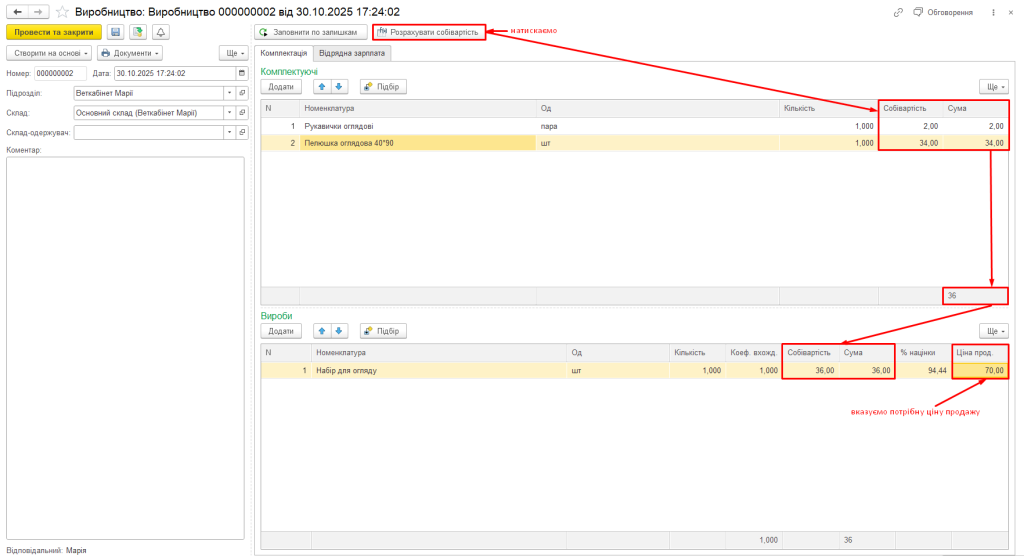
Task: Open the three-dot menu in title bar
Action: tap(993, 12)
